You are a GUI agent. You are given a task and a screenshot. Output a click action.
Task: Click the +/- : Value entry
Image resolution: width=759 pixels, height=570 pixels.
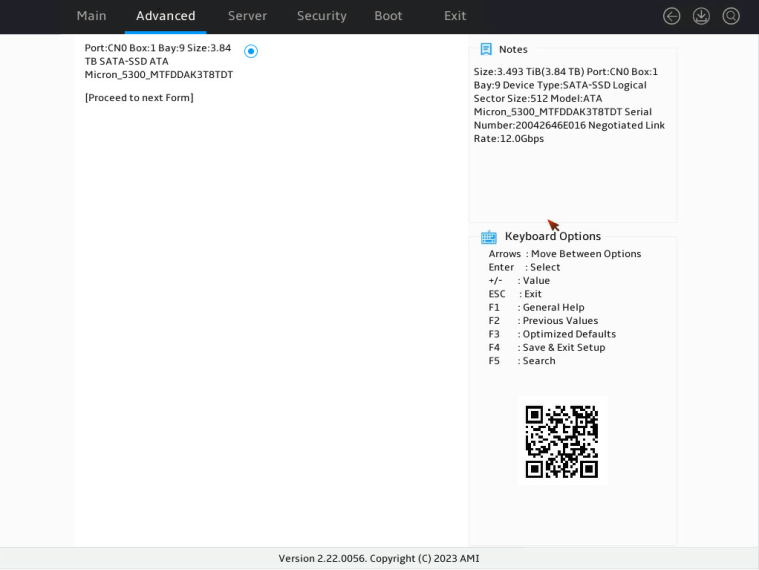pyautogui.click(x=519, y=281)
